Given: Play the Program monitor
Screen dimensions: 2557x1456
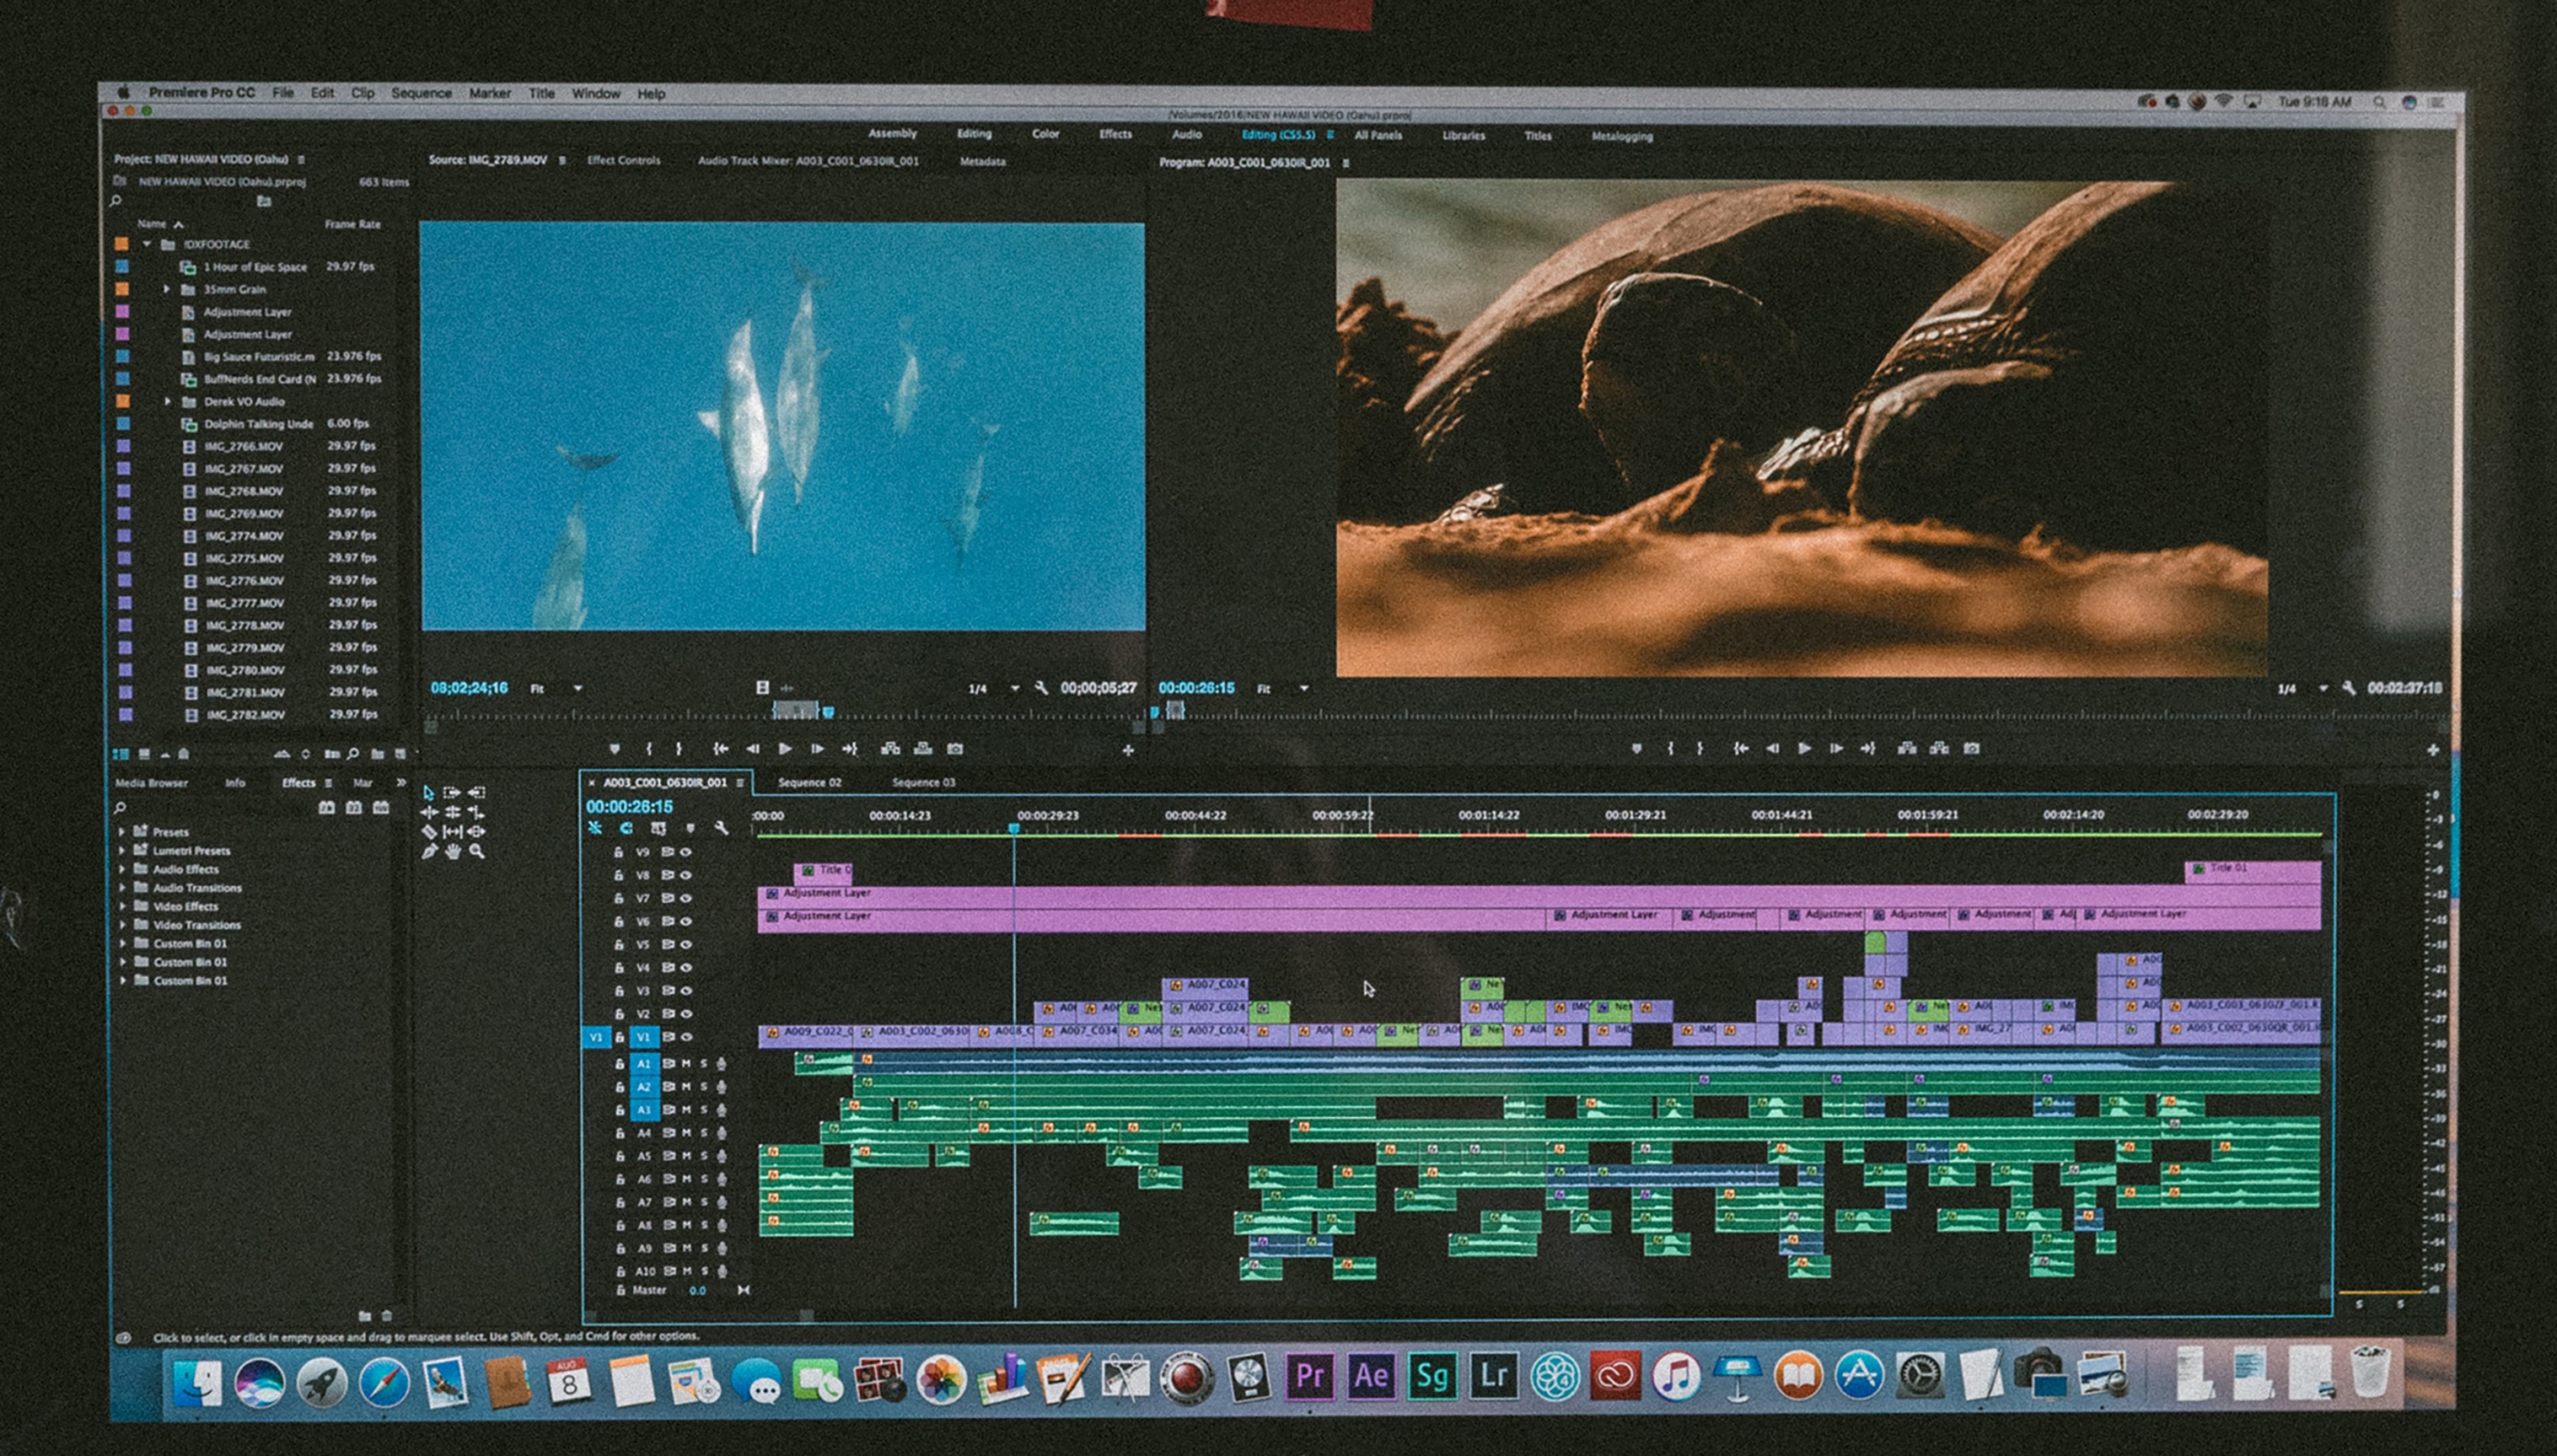Looking at the screenshot, I should coord(1804,748).
